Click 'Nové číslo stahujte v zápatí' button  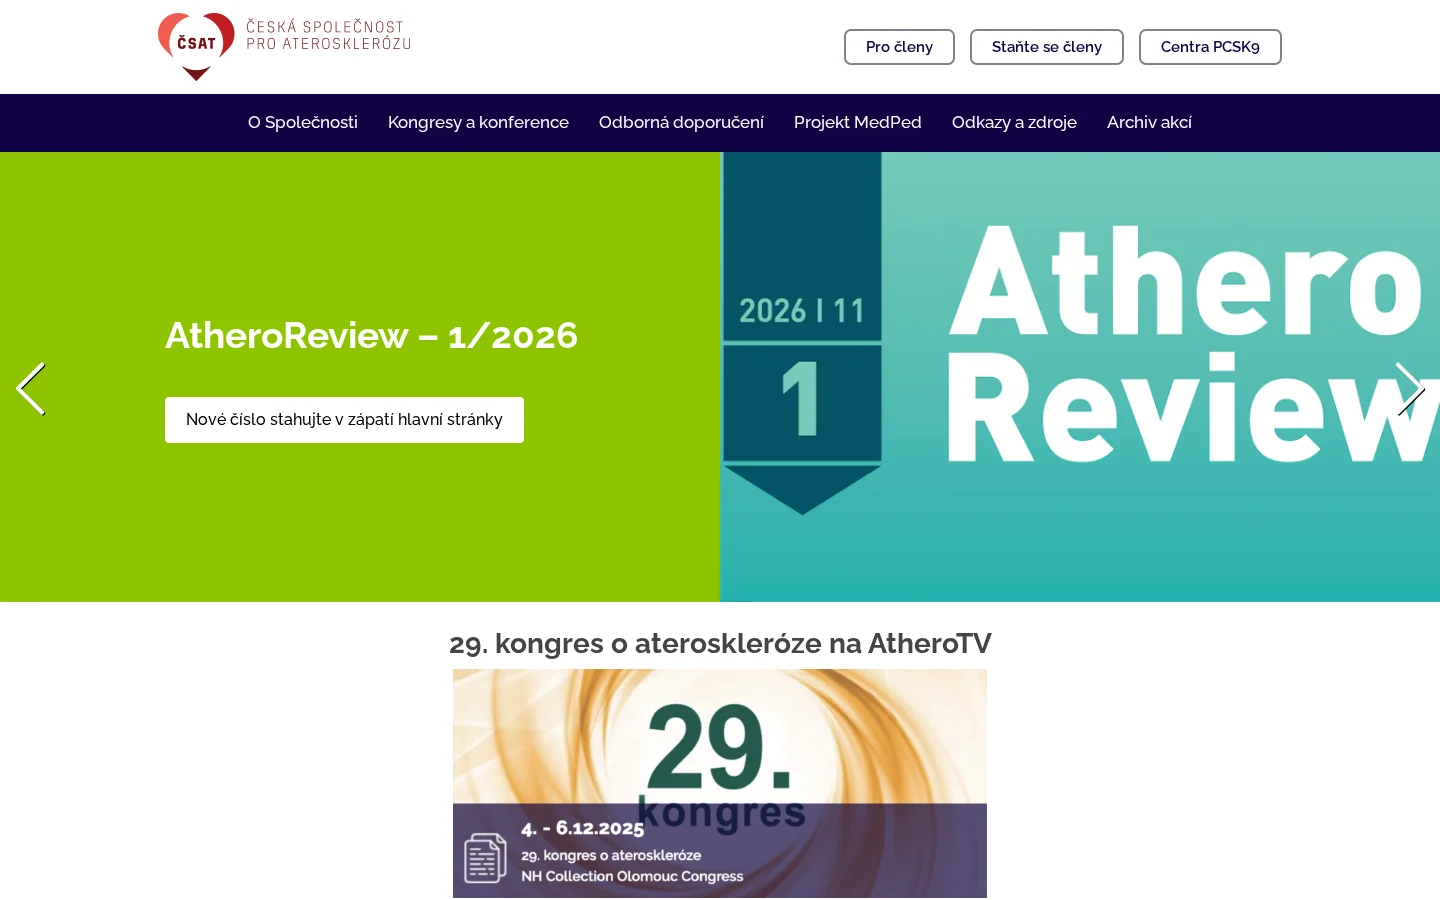(344, 420)
